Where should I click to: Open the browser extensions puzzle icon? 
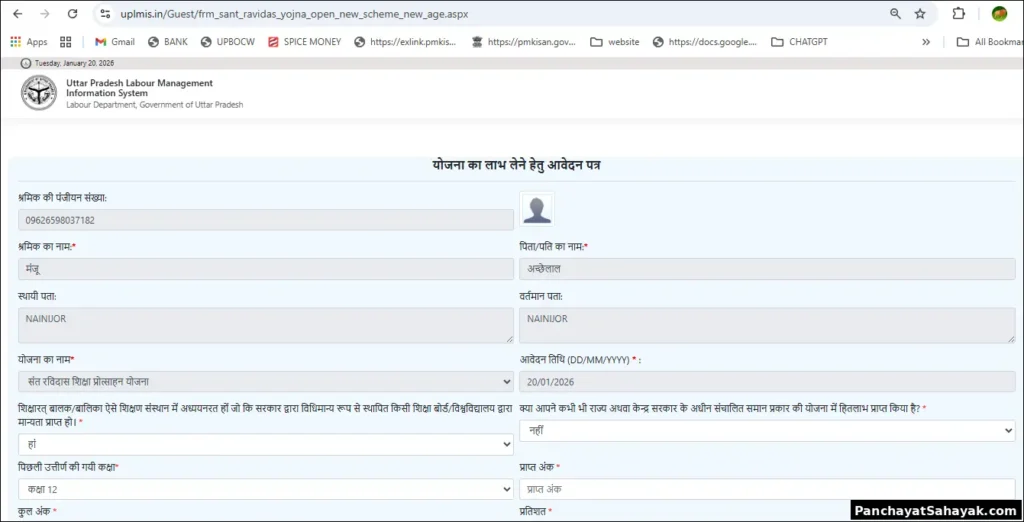959,14
